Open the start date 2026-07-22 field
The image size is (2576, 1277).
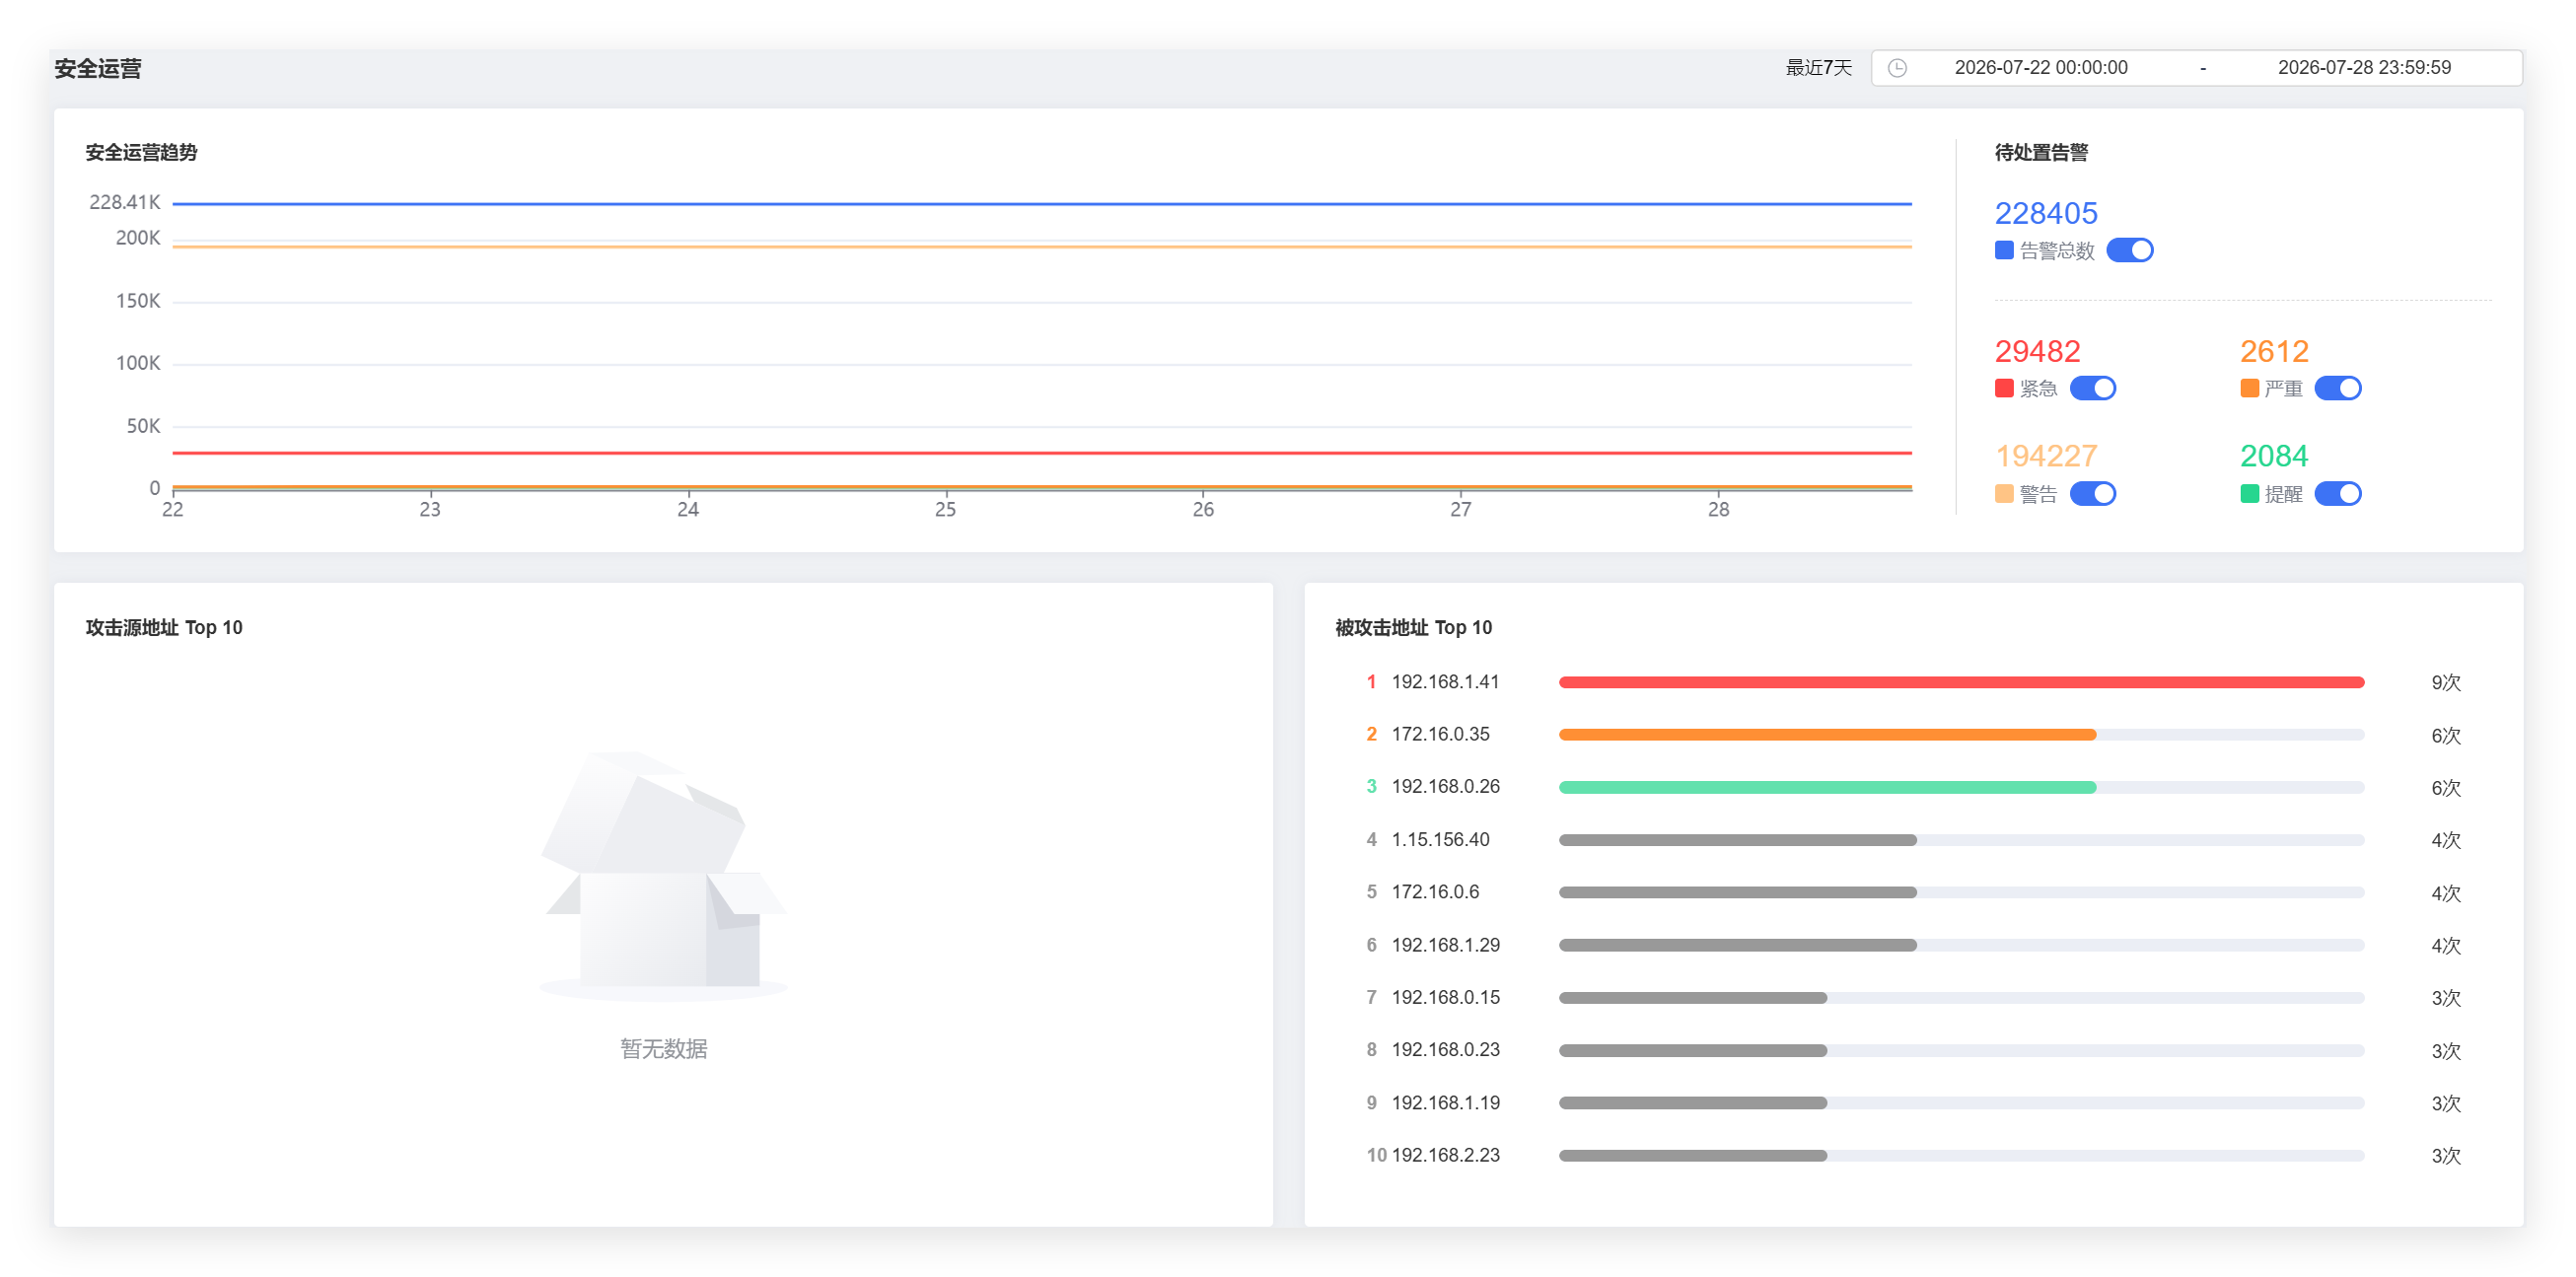tap(2040, 68)
